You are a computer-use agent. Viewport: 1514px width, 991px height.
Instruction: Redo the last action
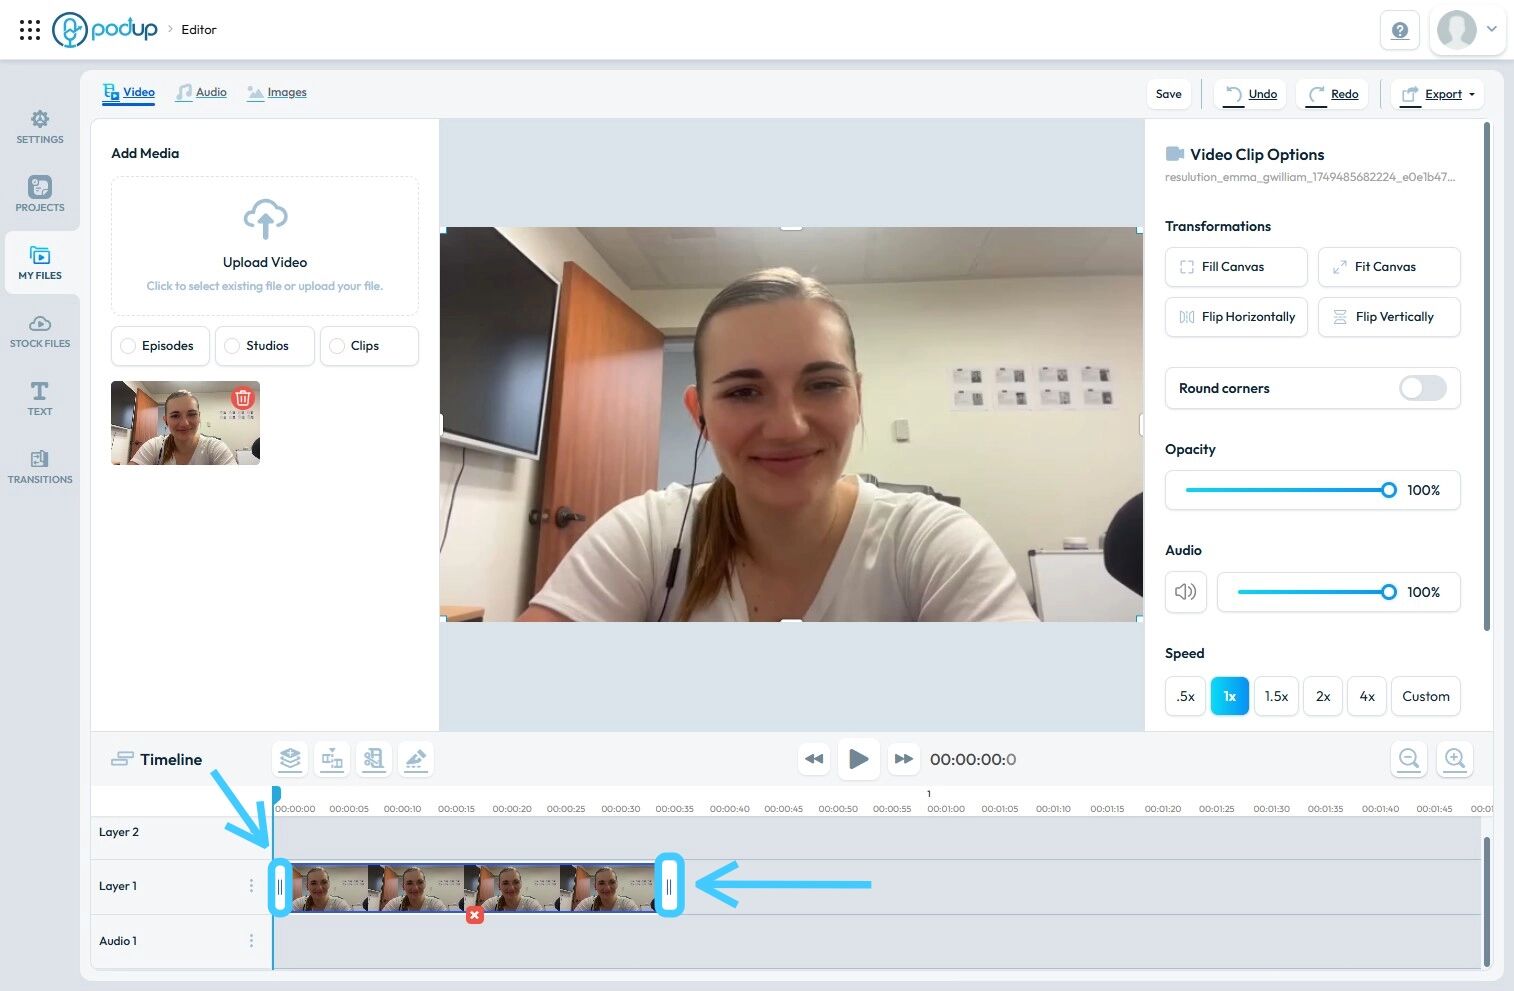[x=1333, y=94]
